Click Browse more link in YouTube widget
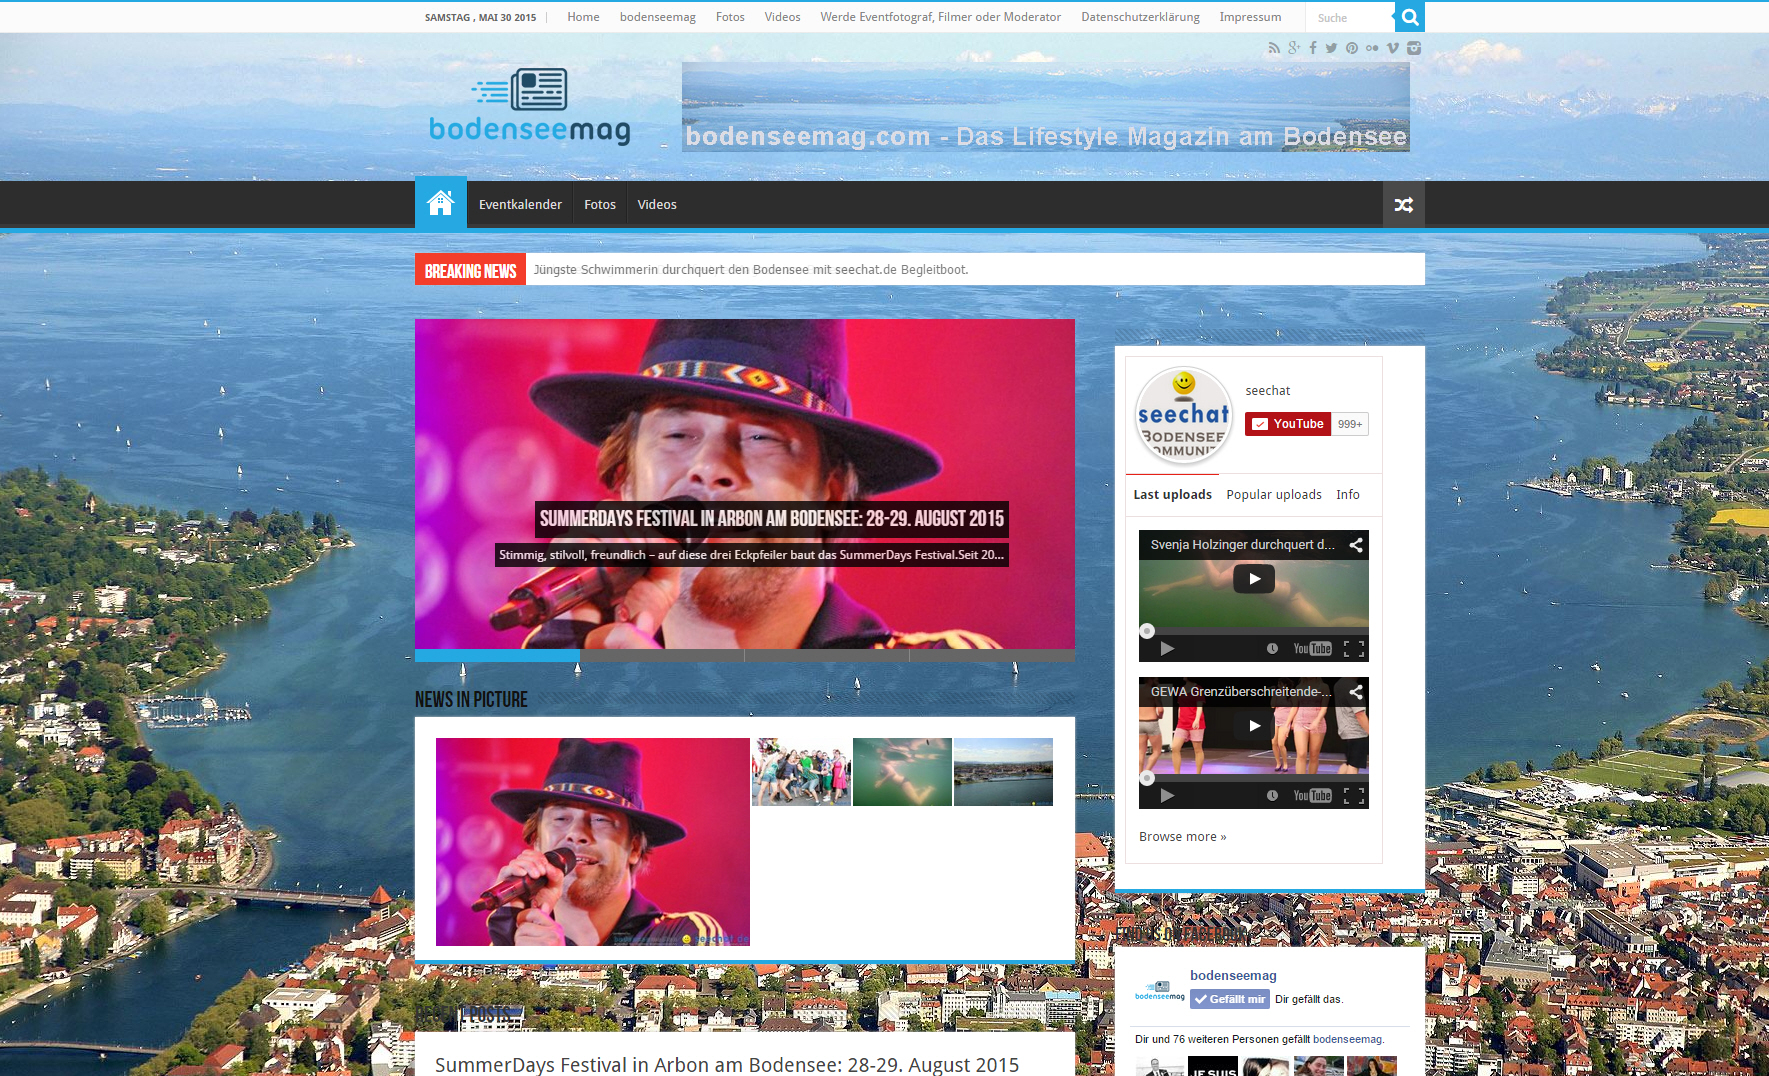 click(x=1182, y=837)
